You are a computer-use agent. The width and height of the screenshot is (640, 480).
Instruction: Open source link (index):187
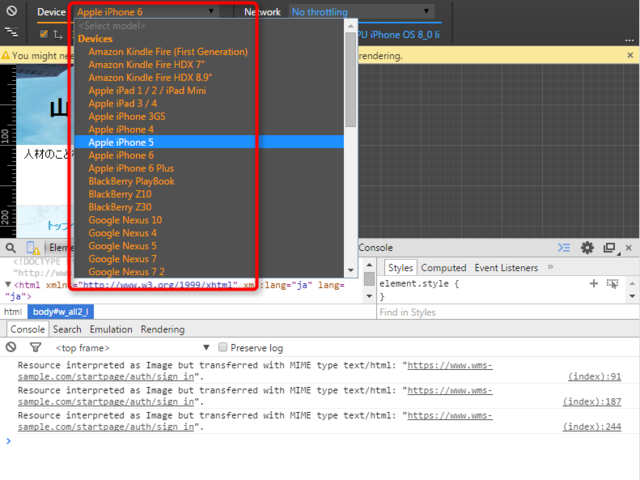592,402
